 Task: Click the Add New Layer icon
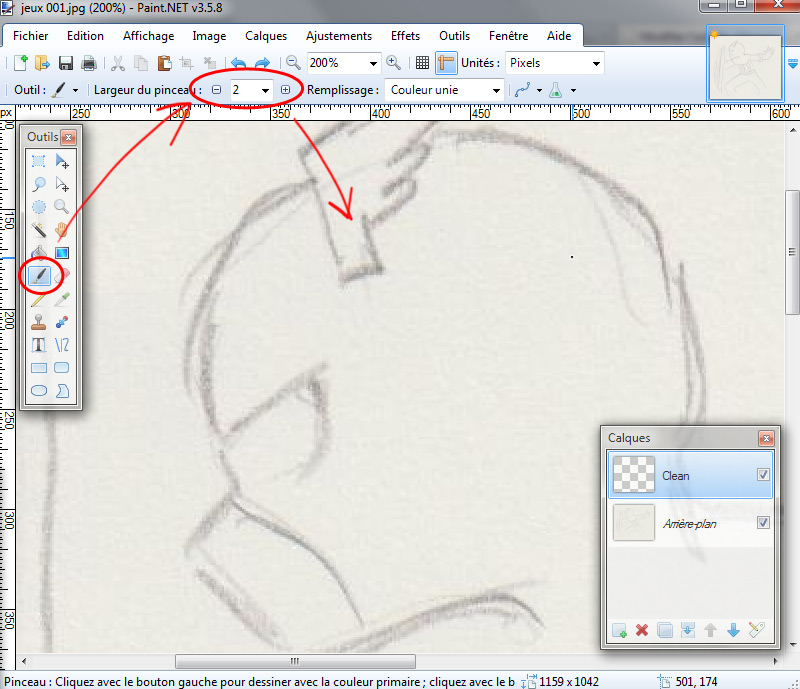tap(620, 630)
